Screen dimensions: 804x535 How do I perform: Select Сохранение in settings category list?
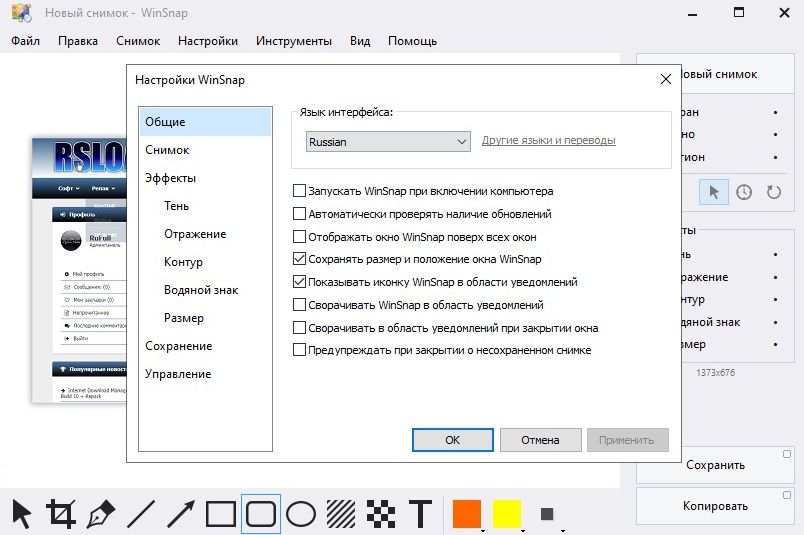point(205,346)
